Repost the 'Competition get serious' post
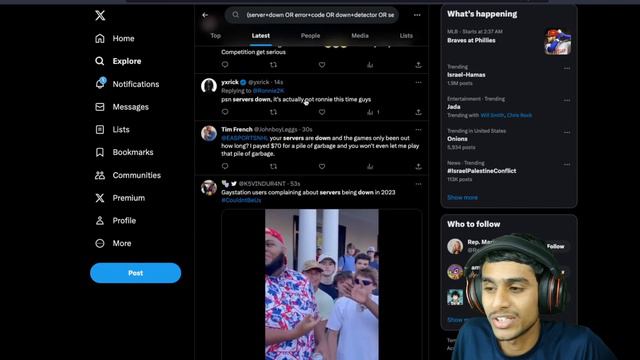The height and width of the screenshot is (360, 640). click(x=273, y=64)
